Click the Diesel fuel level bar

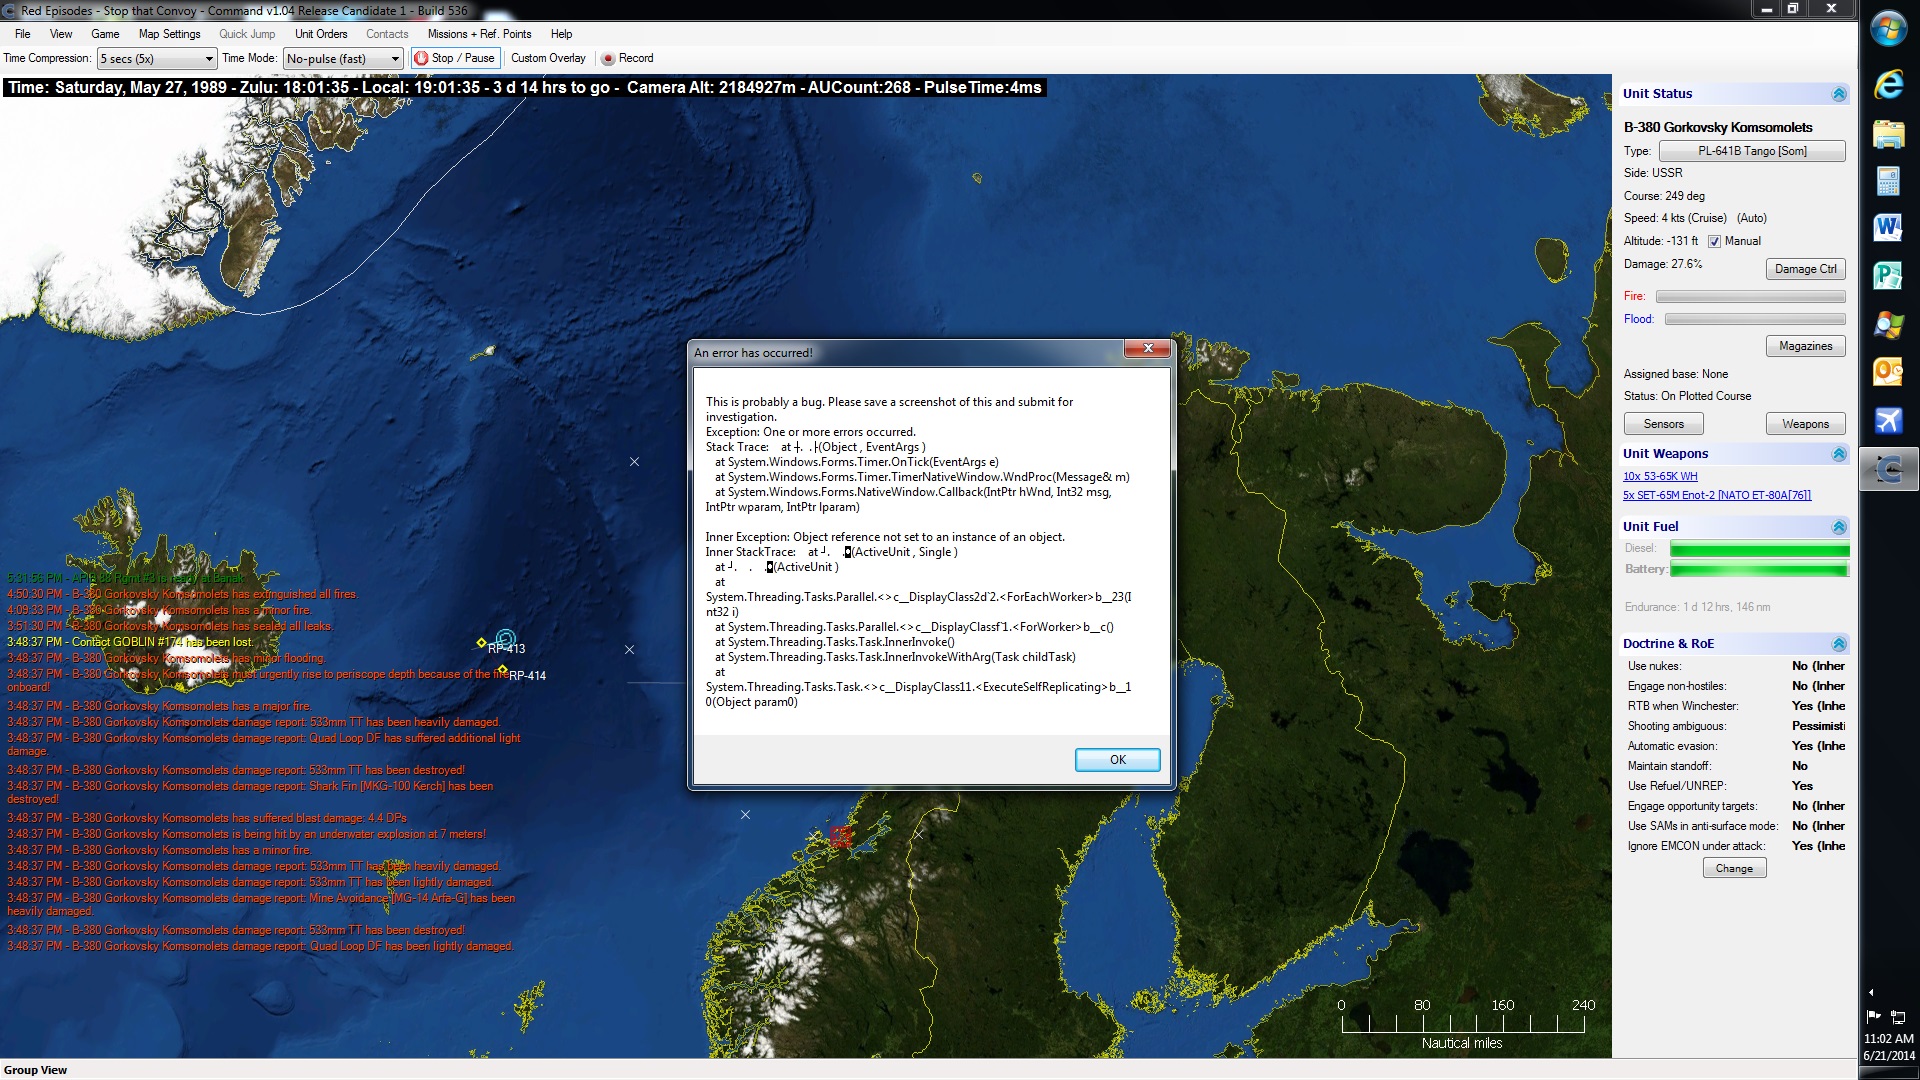point(1758,549)
